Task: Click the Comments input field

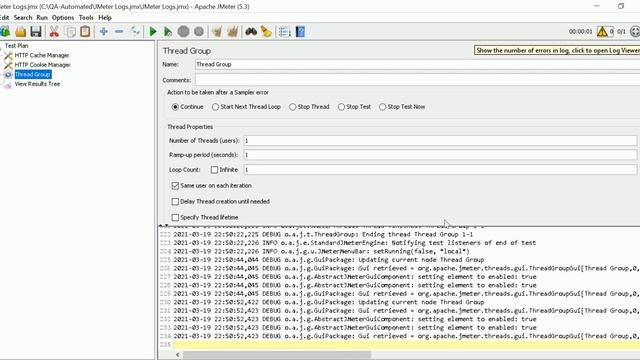Action: tap(417, 80)
